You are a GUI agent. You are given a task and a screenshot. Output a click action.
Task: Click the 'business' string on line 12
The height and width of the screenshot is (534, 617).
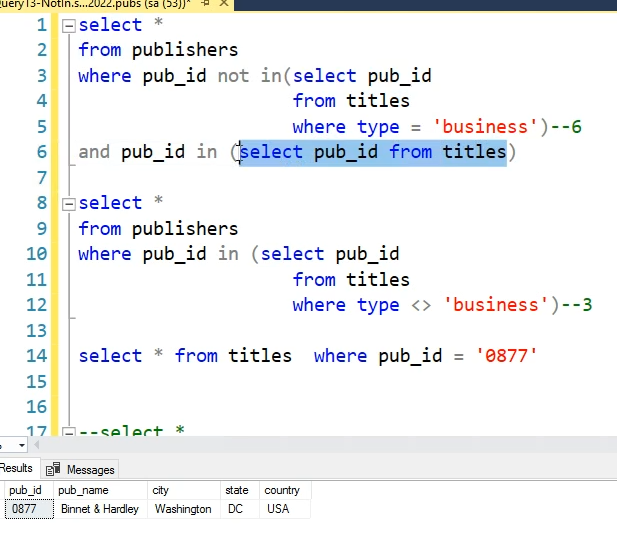pyautogui.click(x=495, y=305)
